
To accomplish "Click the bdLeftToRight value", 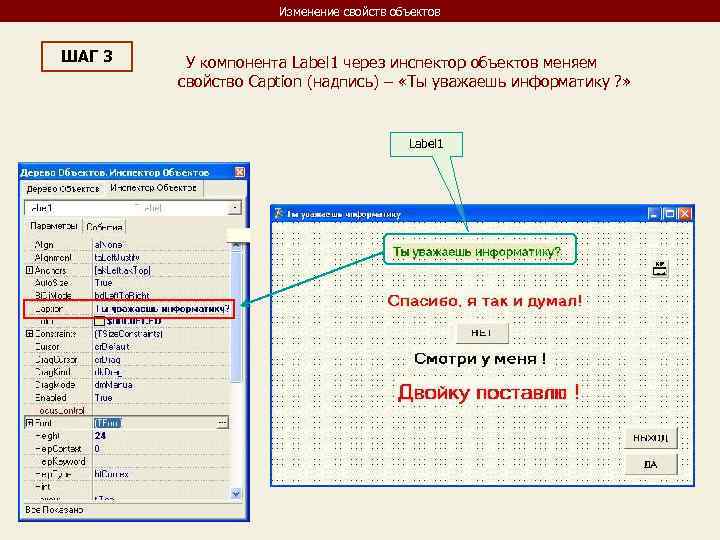I will [x=122, y=295].
